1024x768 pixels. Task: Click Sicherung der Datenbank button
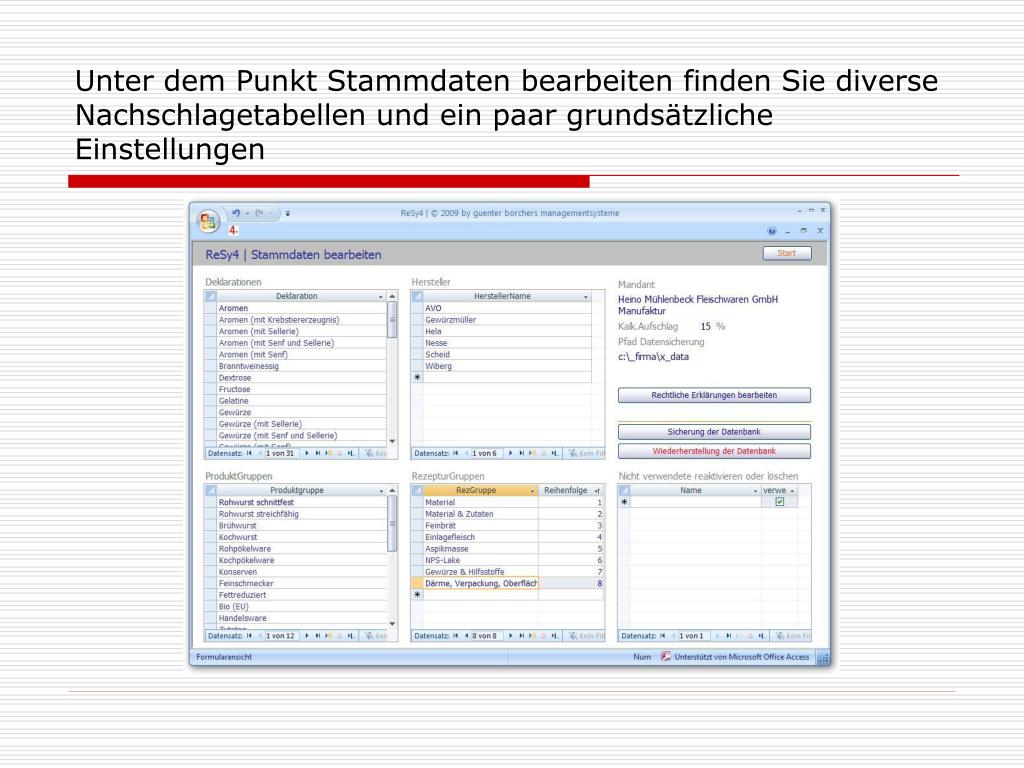click(714, 432)
